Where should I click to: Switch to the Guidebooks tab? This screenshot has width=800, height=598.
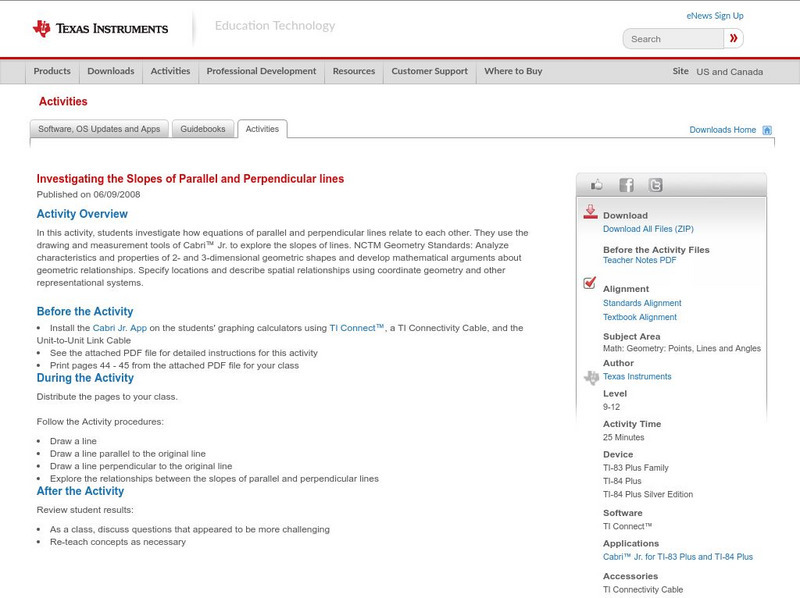tap(203, 129)
